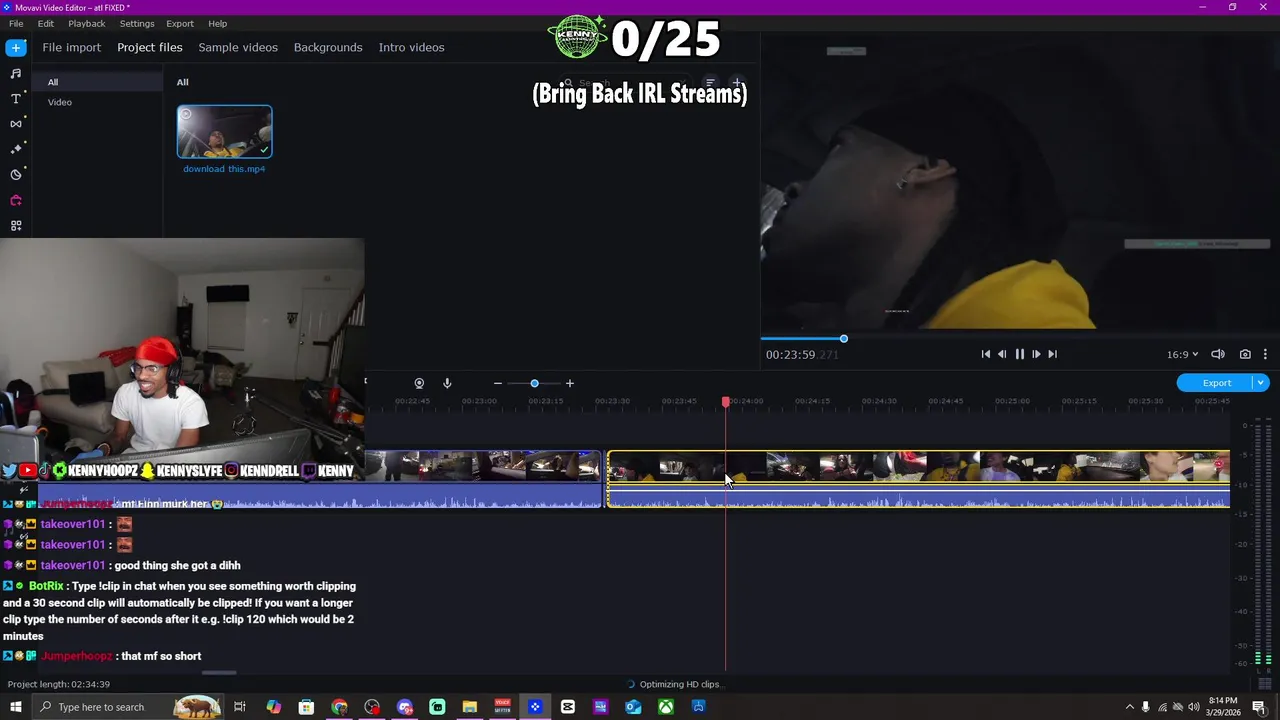The width and height of the screenshot is (1280, 720).
Task: Jump to next clip in player
Action: [1052, 354]
